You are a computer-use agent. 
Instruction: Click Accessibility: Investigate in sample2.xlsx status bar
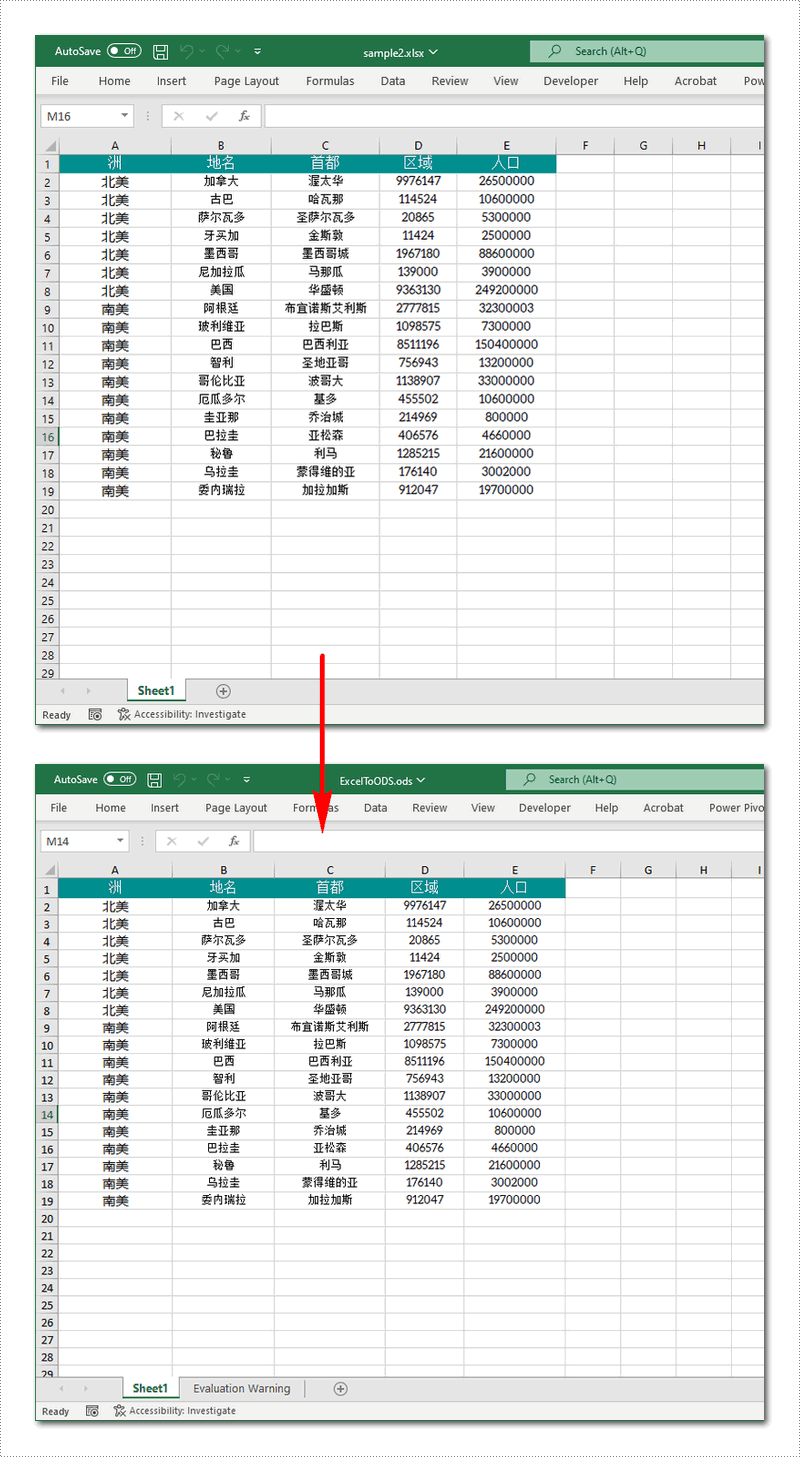[x=181, y=714]
